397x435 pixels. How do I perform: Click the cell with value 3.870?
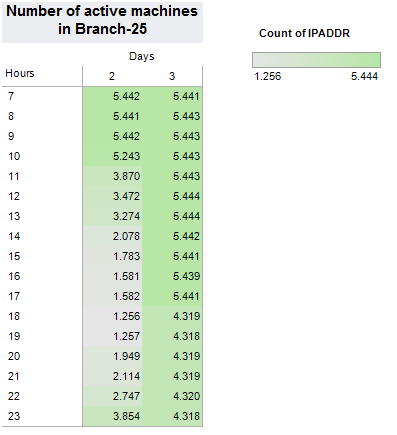(112, 176)
